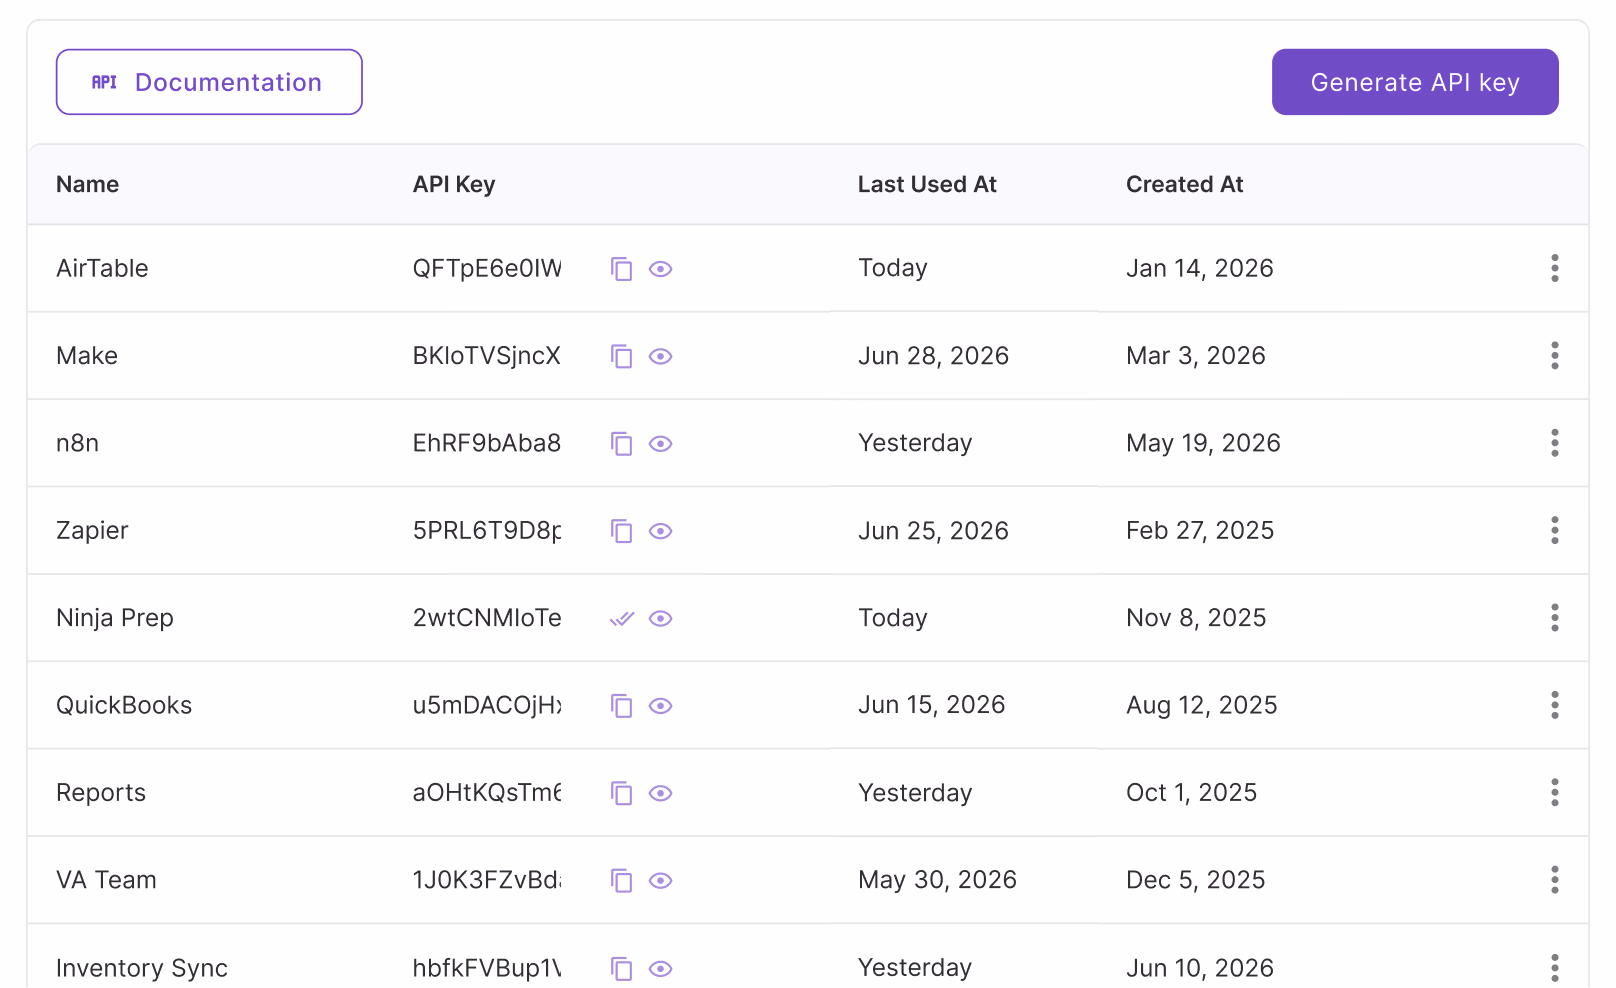This screenshot has height=988, width=1616.
Task: Click the copied checkmark for Ninja Prep
Action: 621,619
